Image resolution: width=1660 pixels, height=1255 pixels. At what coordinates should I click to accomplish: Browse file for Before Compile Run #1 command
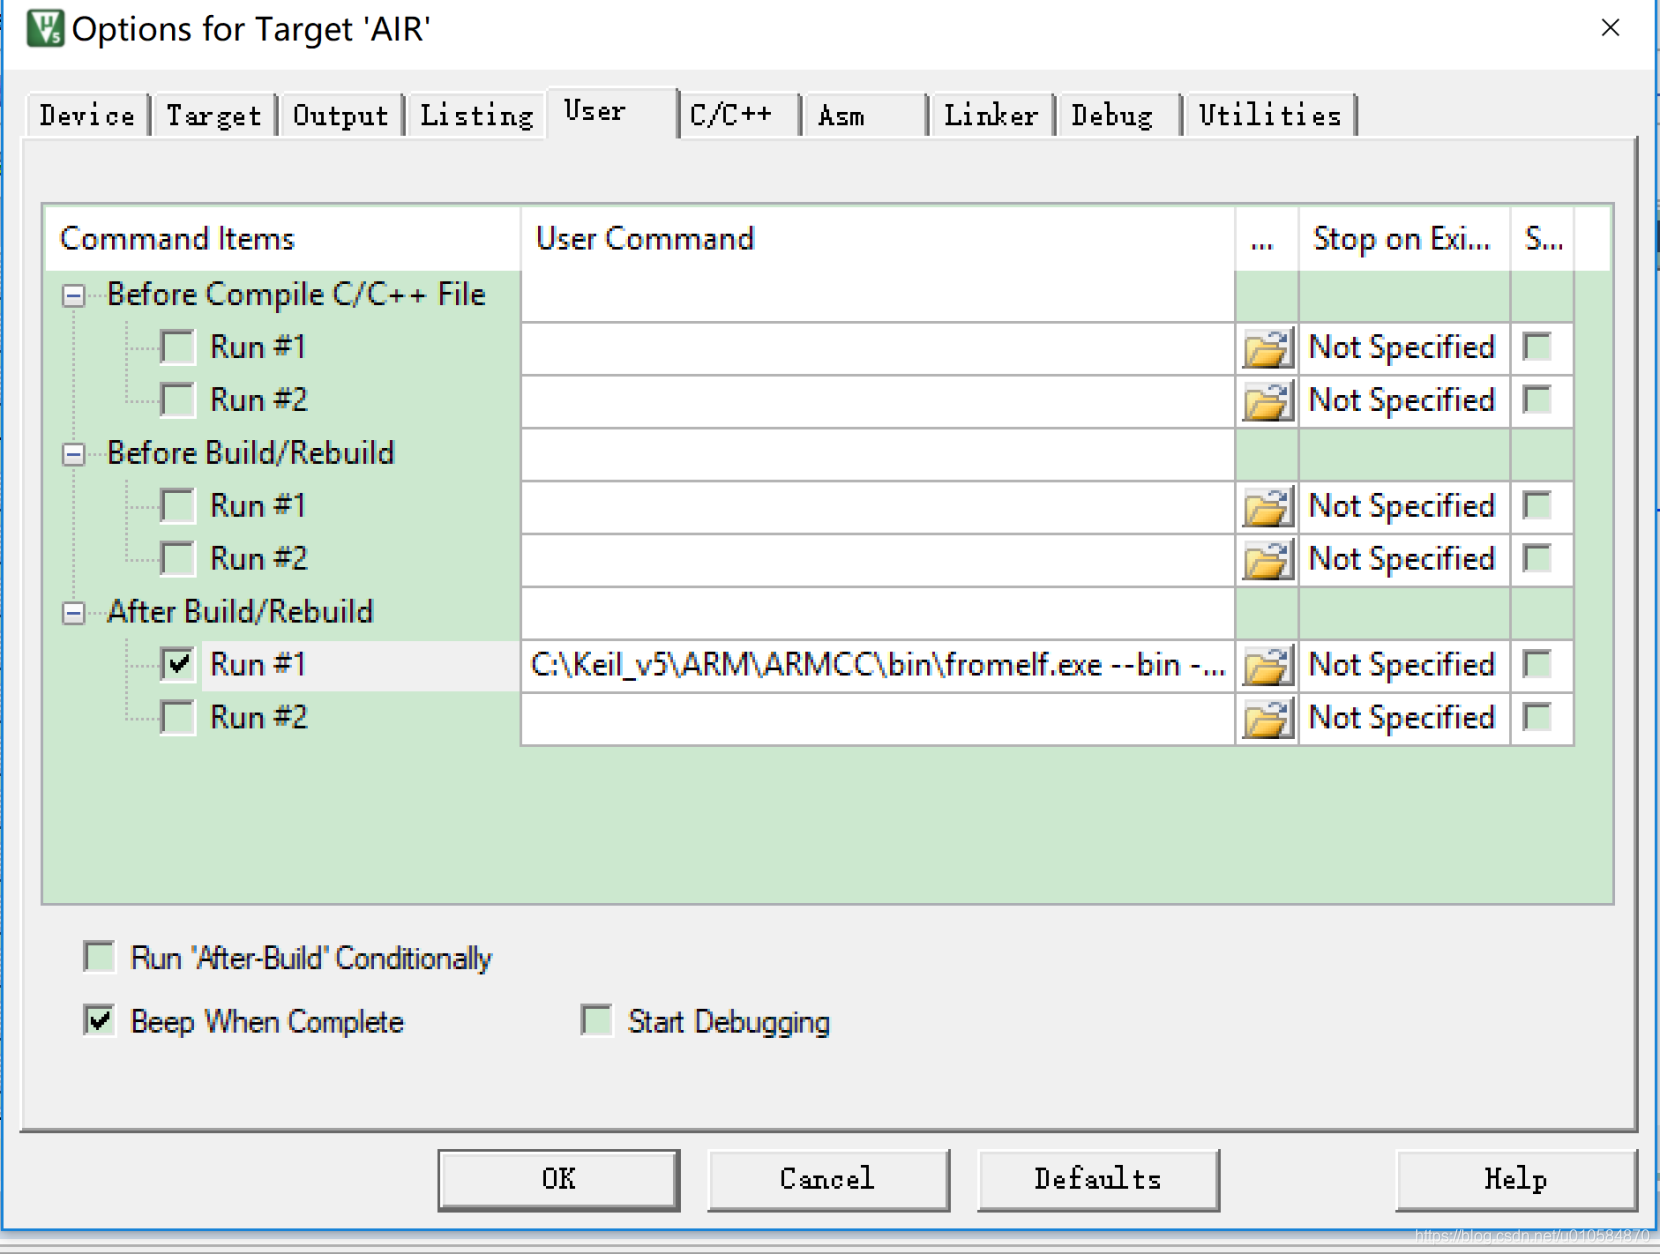tap(1267, 348)
